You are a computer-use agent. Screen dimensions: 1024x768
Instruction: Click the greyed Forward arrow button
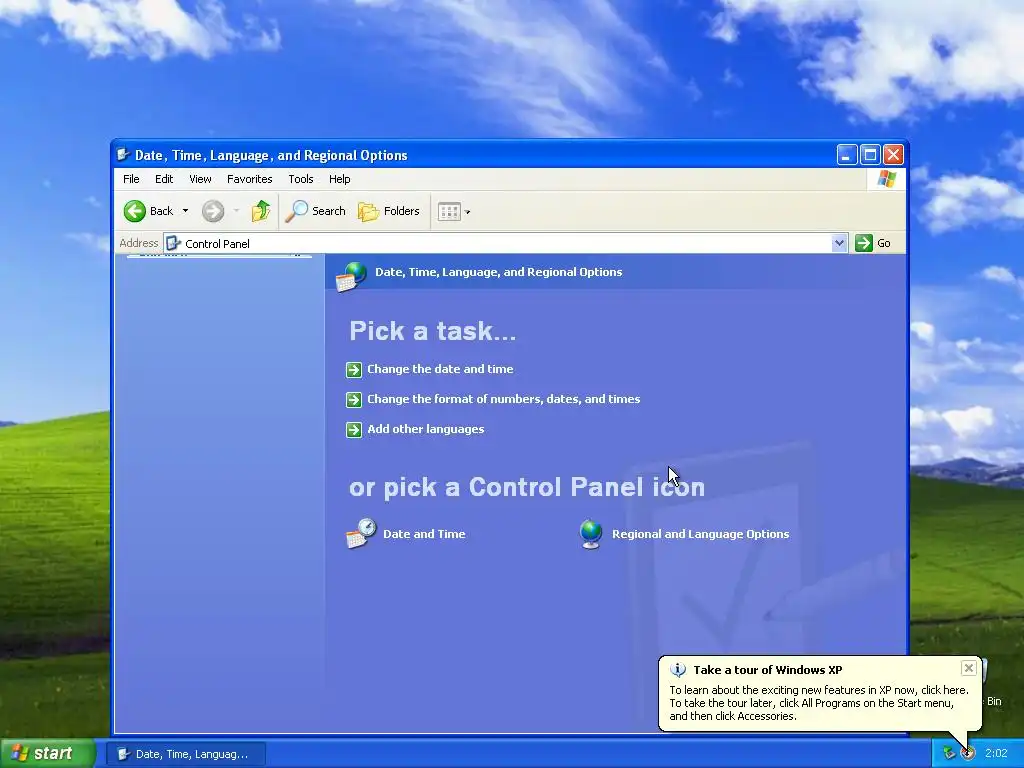[x=213, y=211]
